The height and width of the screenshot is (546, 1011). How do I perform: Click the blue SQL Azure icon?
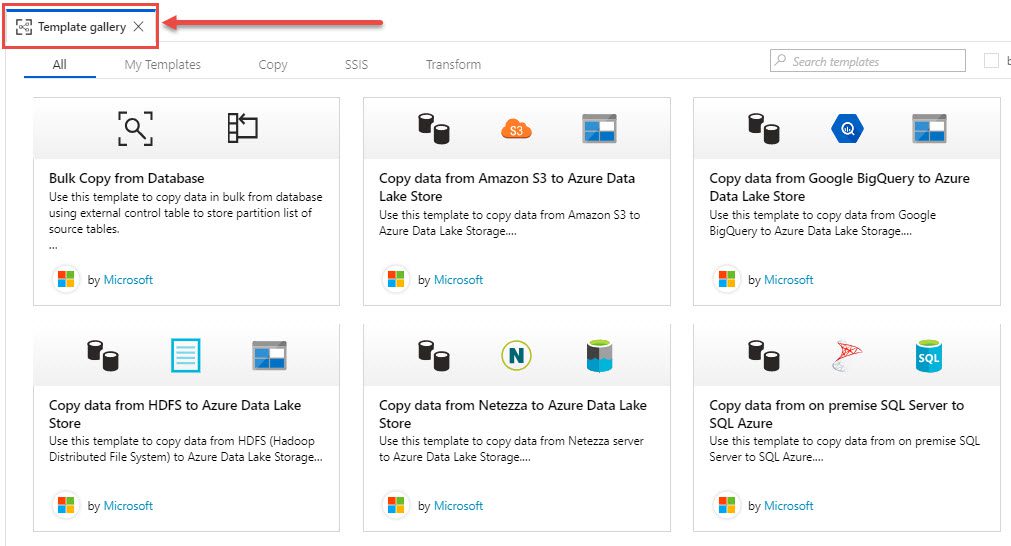(929, 356)
